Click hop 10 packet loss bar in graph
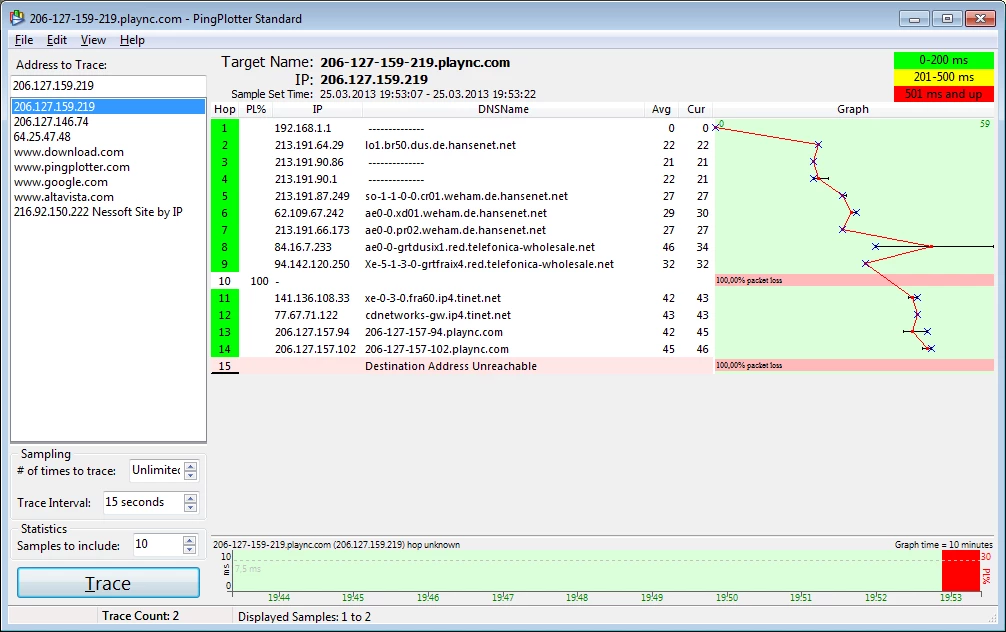Viewport: 1006px width, 632px height. 854,280
